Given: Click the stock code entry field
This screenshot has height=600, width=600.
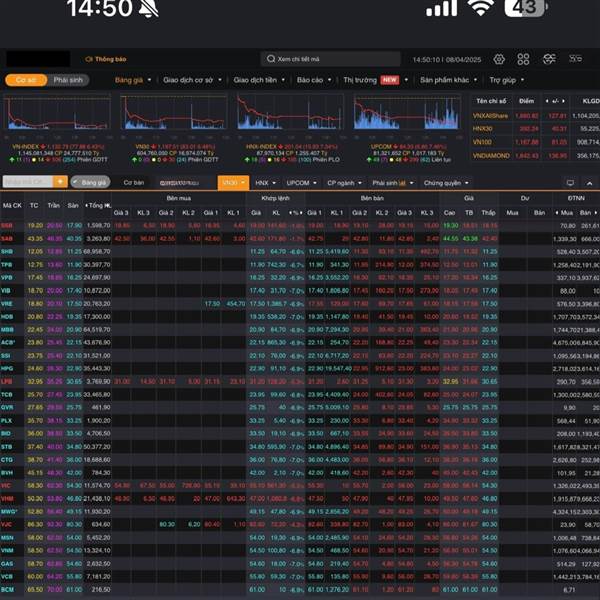Looking at the screenshot, I should [x=28, y=182].
